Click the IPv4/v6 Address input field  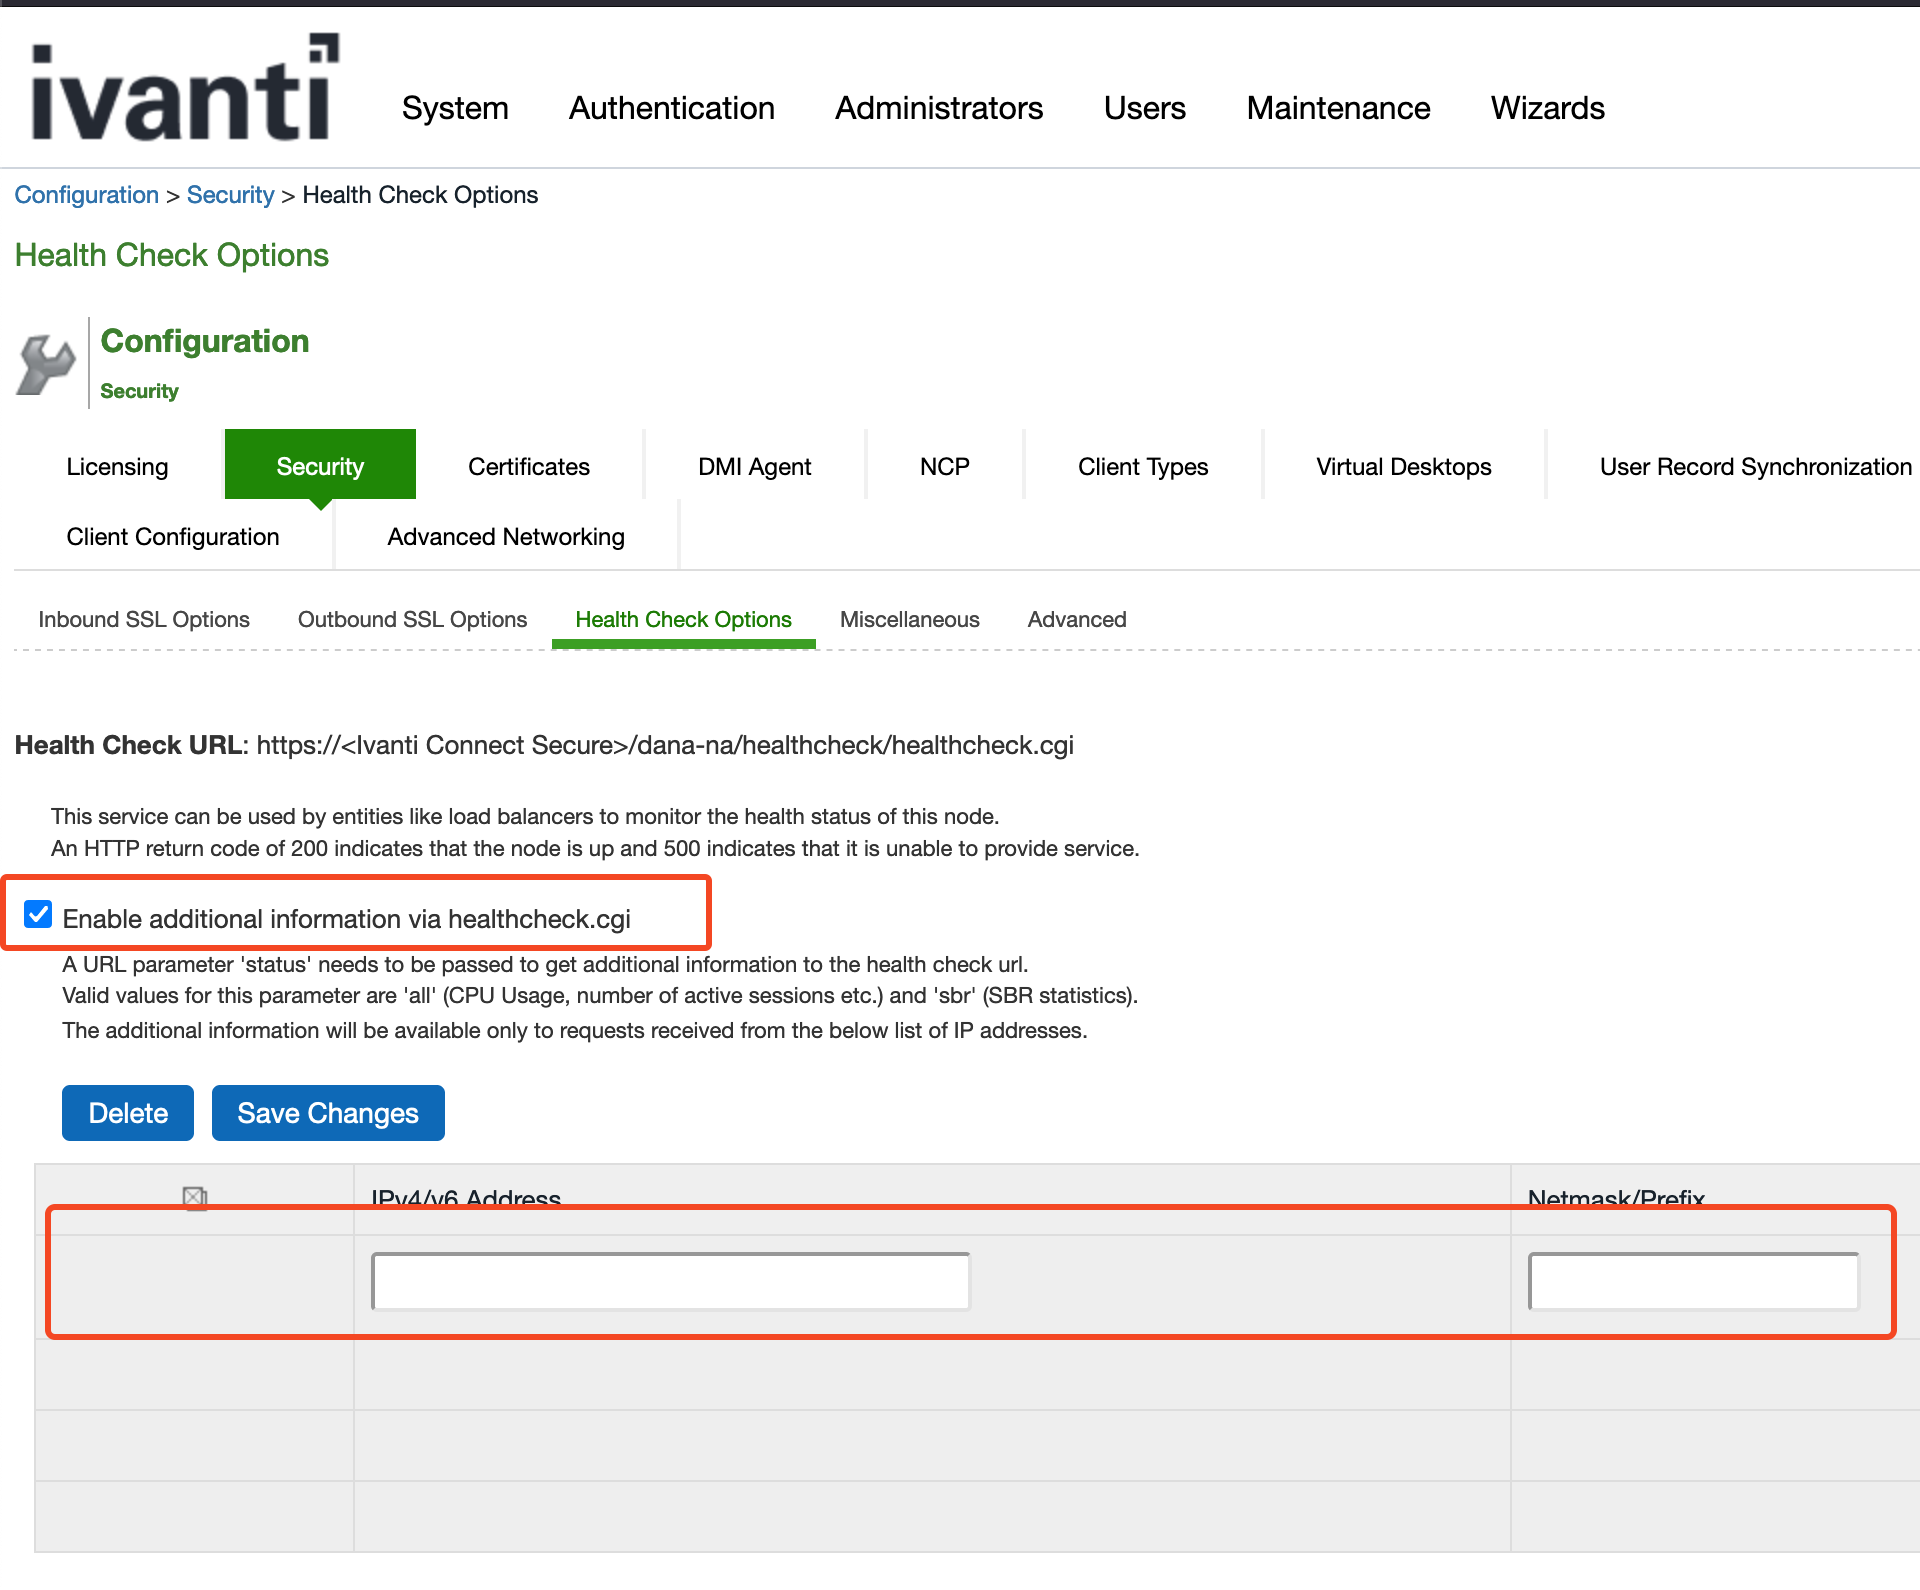click(x=670, y=1281)
